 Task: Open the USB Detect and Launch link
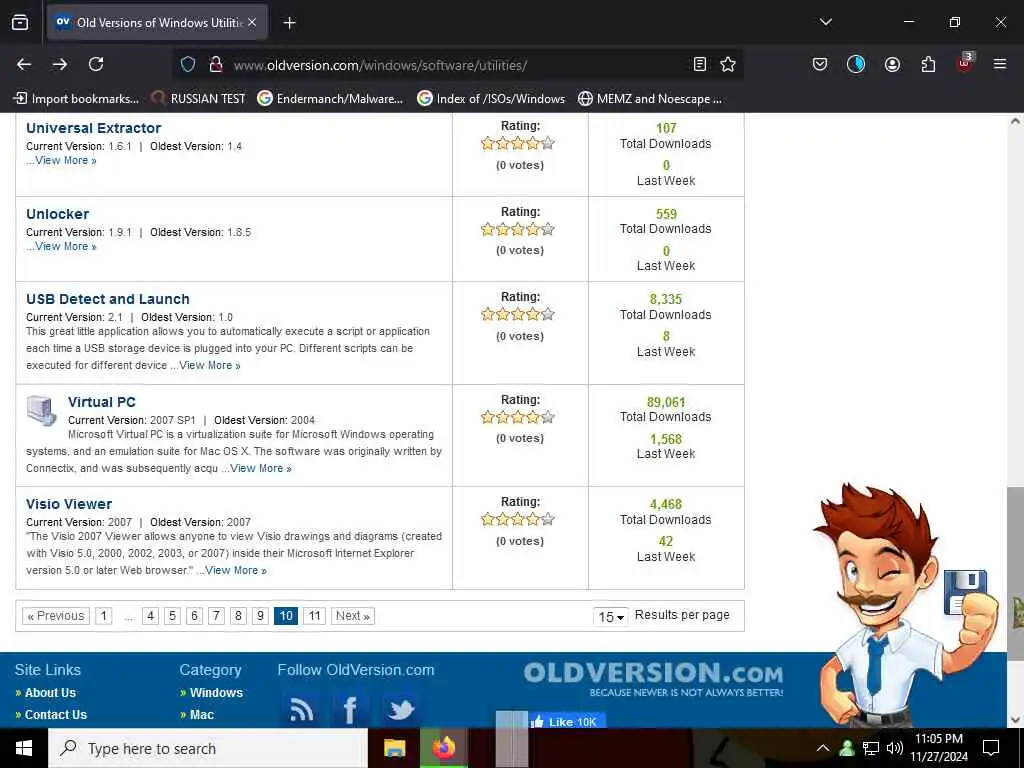(108, 299)
